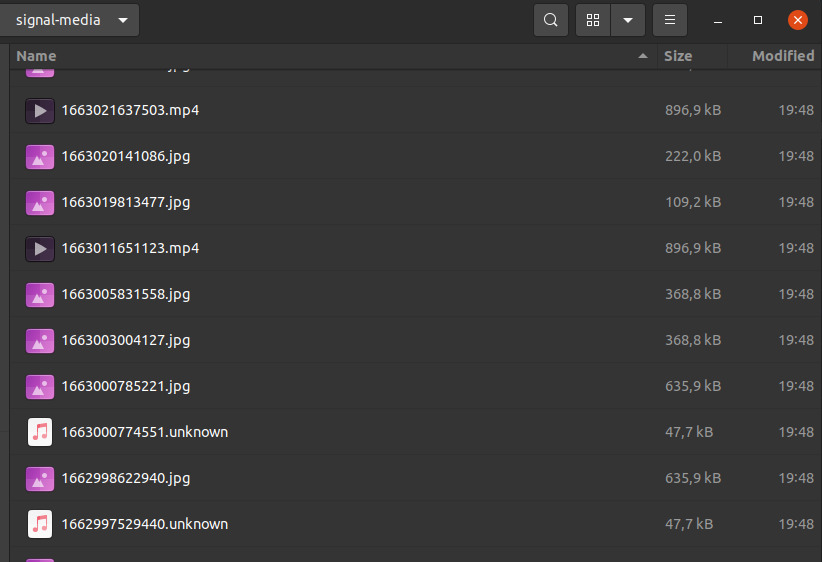Select the 1663020141086.jpg image icon
The width and height of the screenshot is (822, 562).
pos(39,156)
